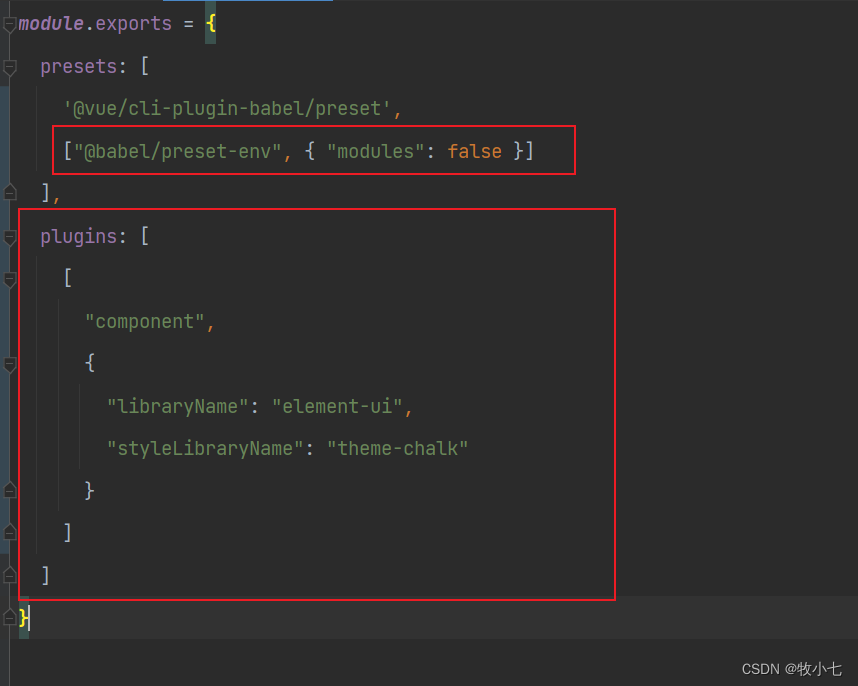The height and width of the screenshot is (686, 858).
Task: Click the "@babel/preset-env" string
Action: click(178, 152)
